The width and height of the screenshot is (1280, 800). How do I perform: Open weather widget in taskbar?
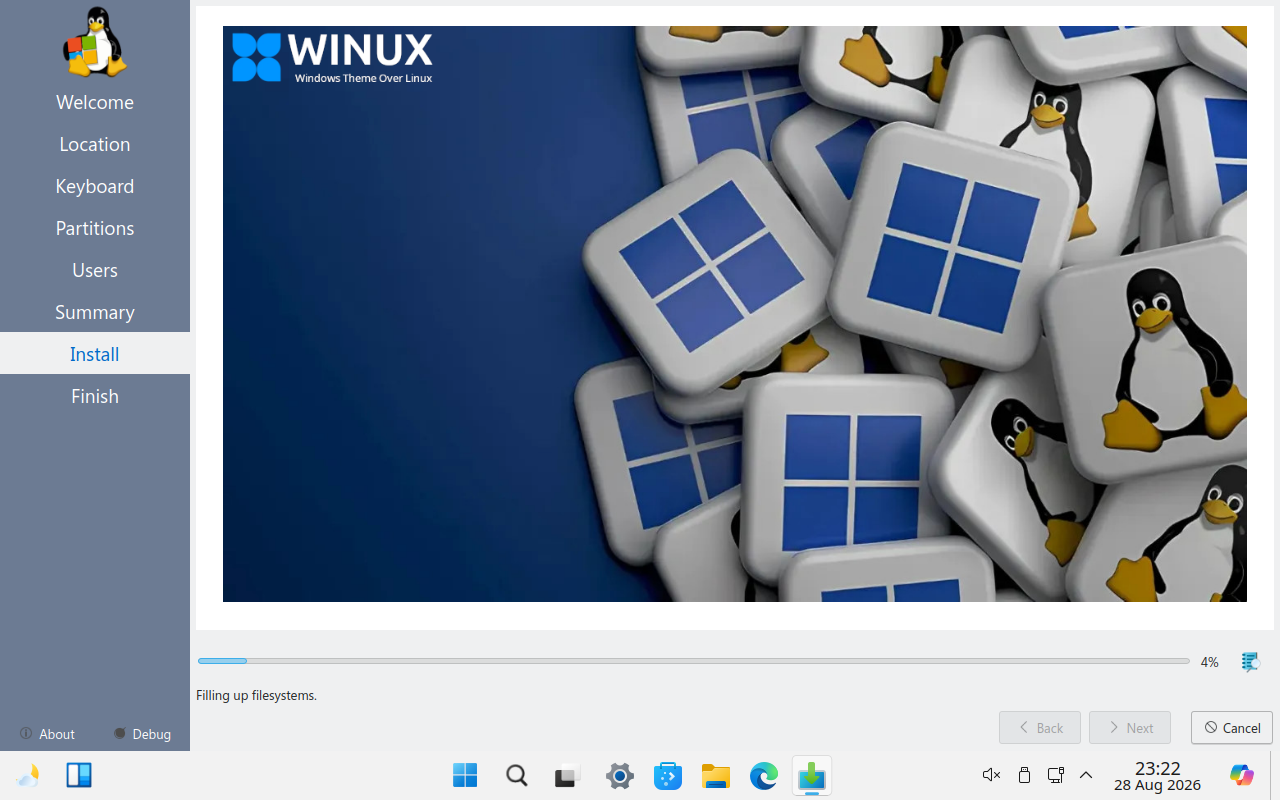click(x=28, y=775)
